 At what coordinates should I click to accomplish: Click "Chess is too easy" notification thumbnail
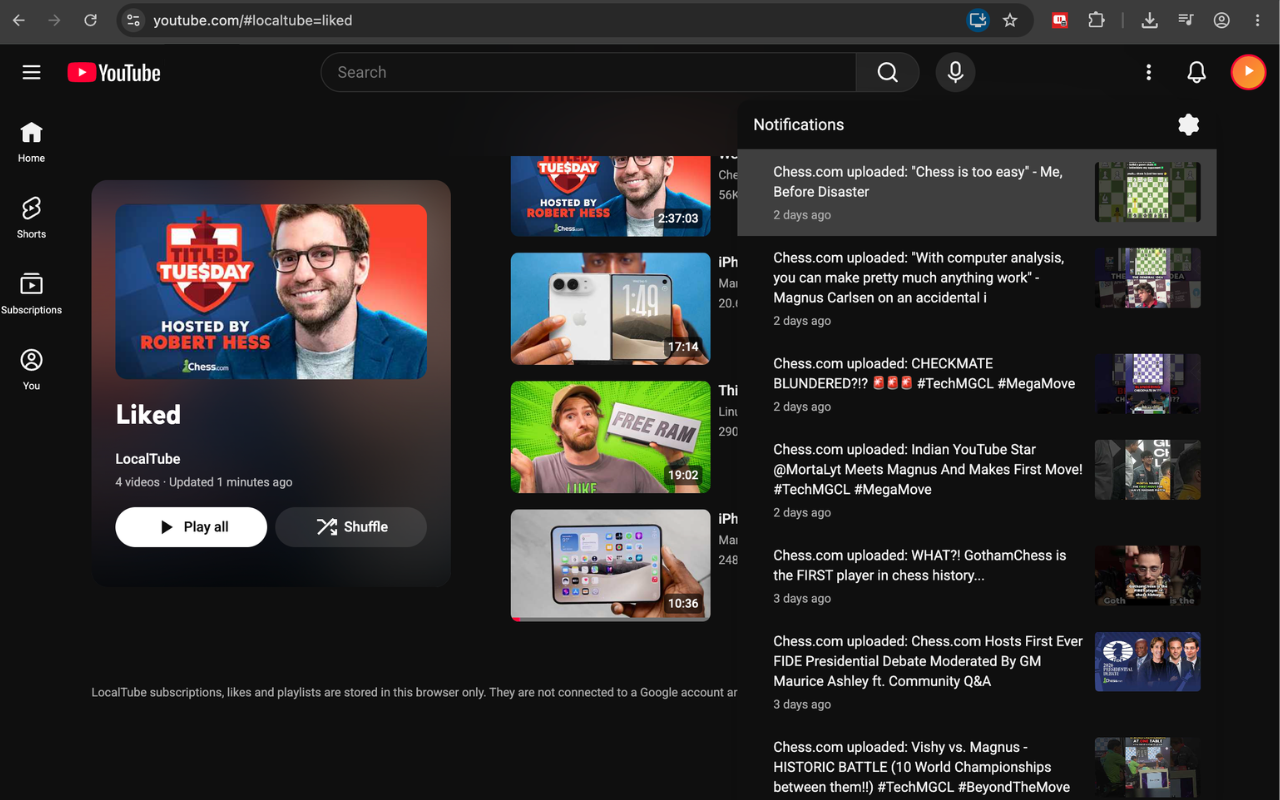(1148, 192)
